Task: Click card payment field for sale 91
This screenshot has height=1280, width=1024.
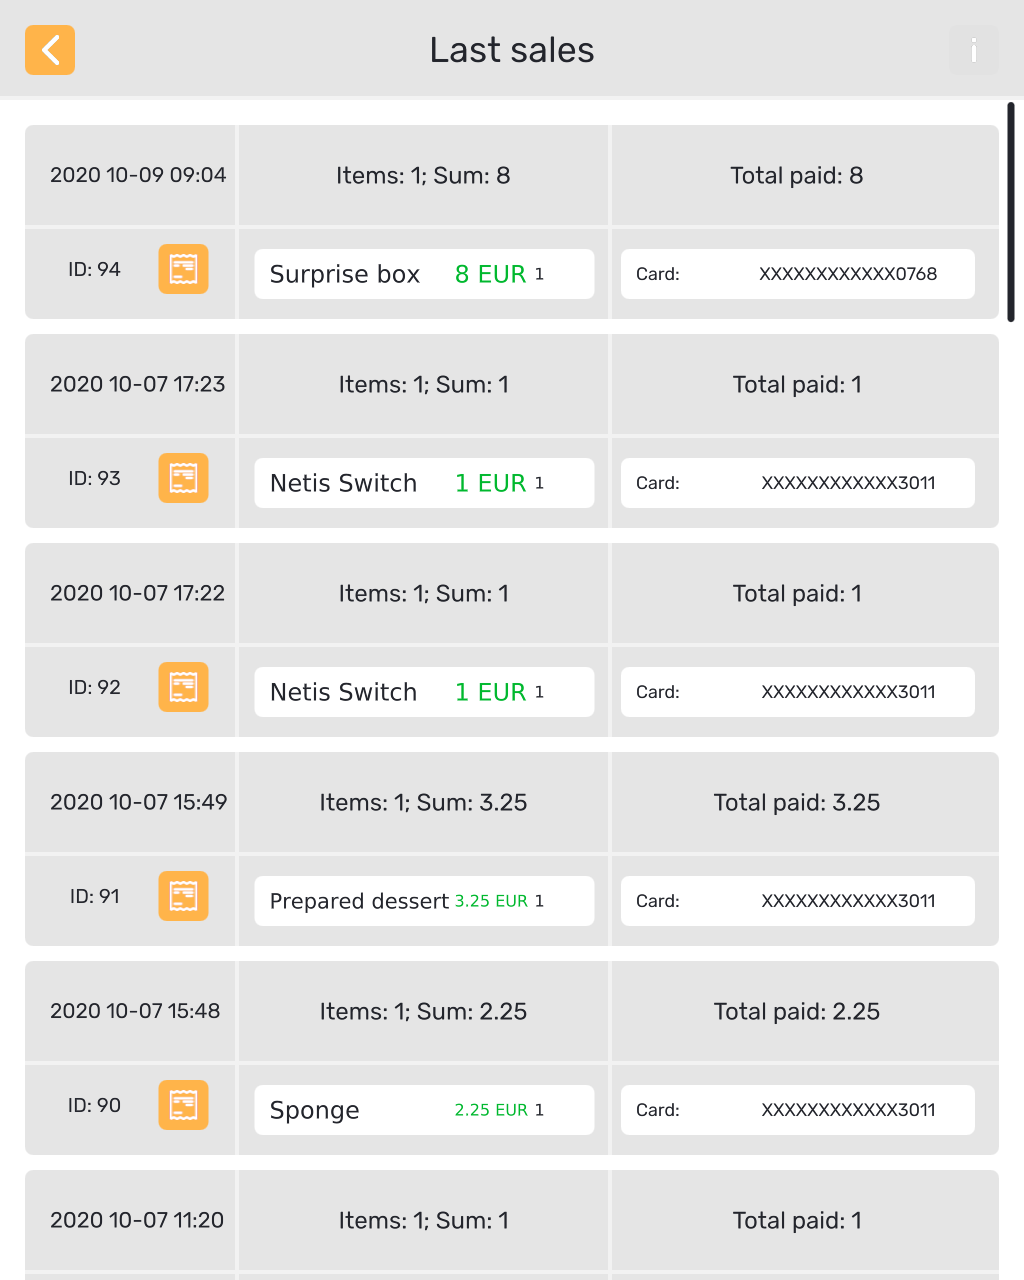Action: click(797, 901)
